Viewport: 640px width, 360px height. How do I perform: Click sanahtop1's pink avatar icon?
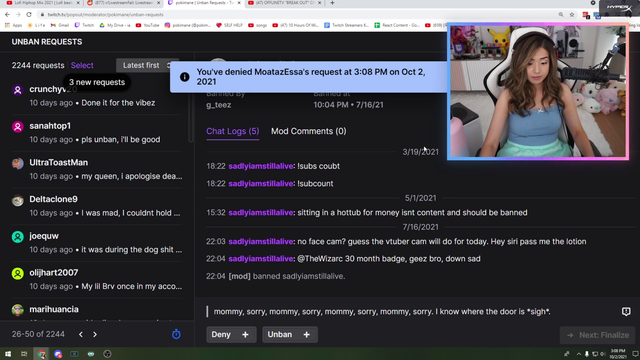18,127
